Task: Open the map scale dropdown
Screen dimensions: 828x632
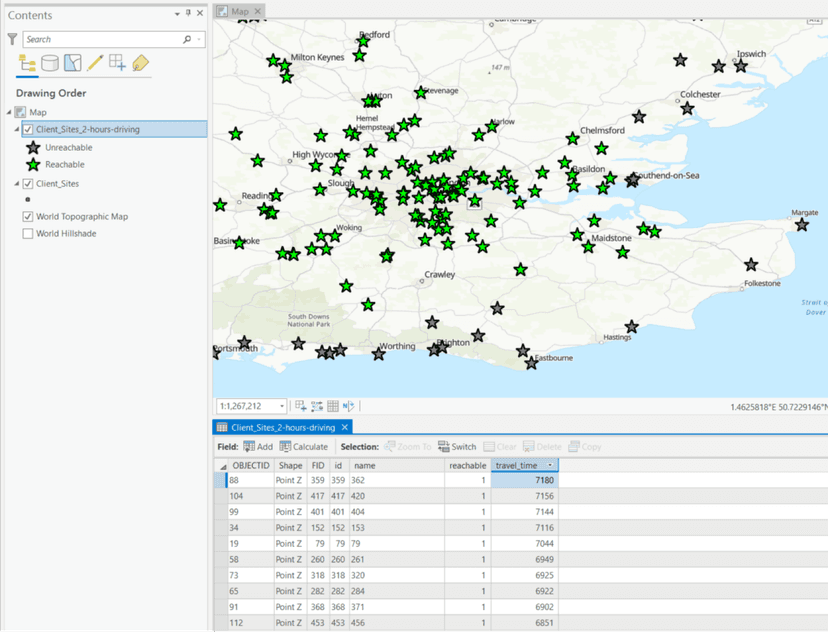Action: pos(282,406)
